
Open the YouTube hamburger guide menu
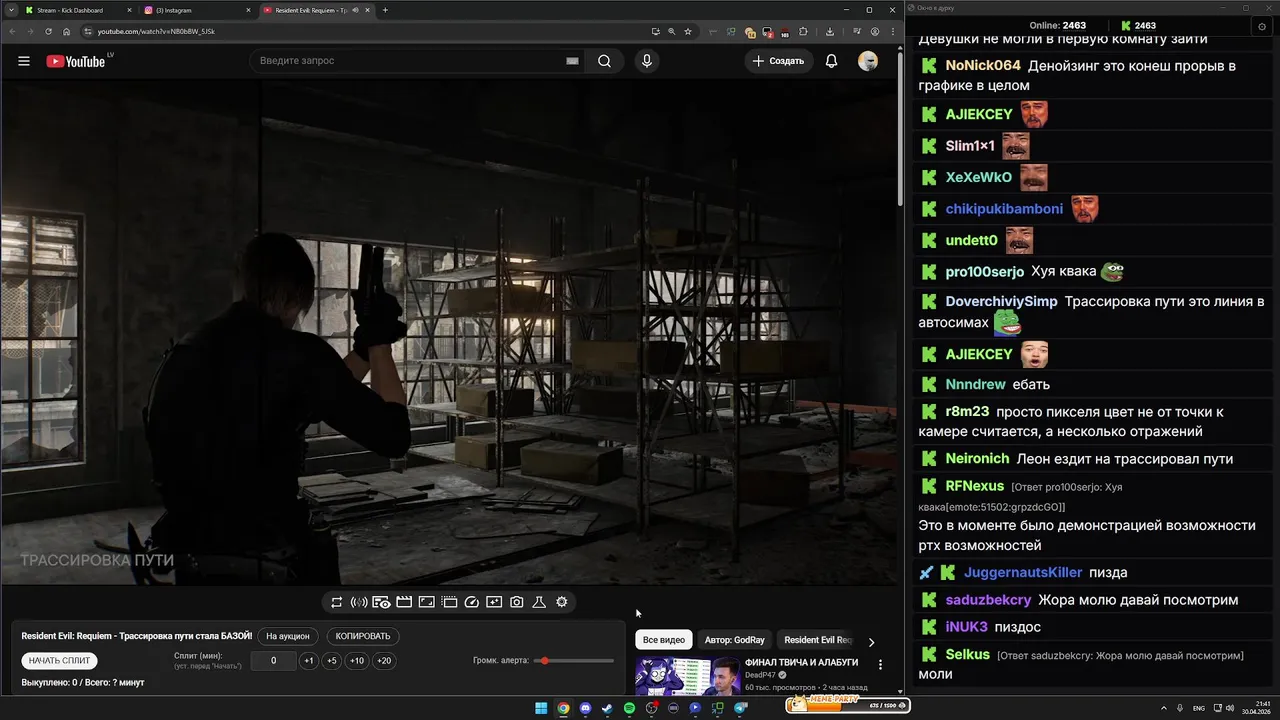pyautogui.click(x=24, y=61)
